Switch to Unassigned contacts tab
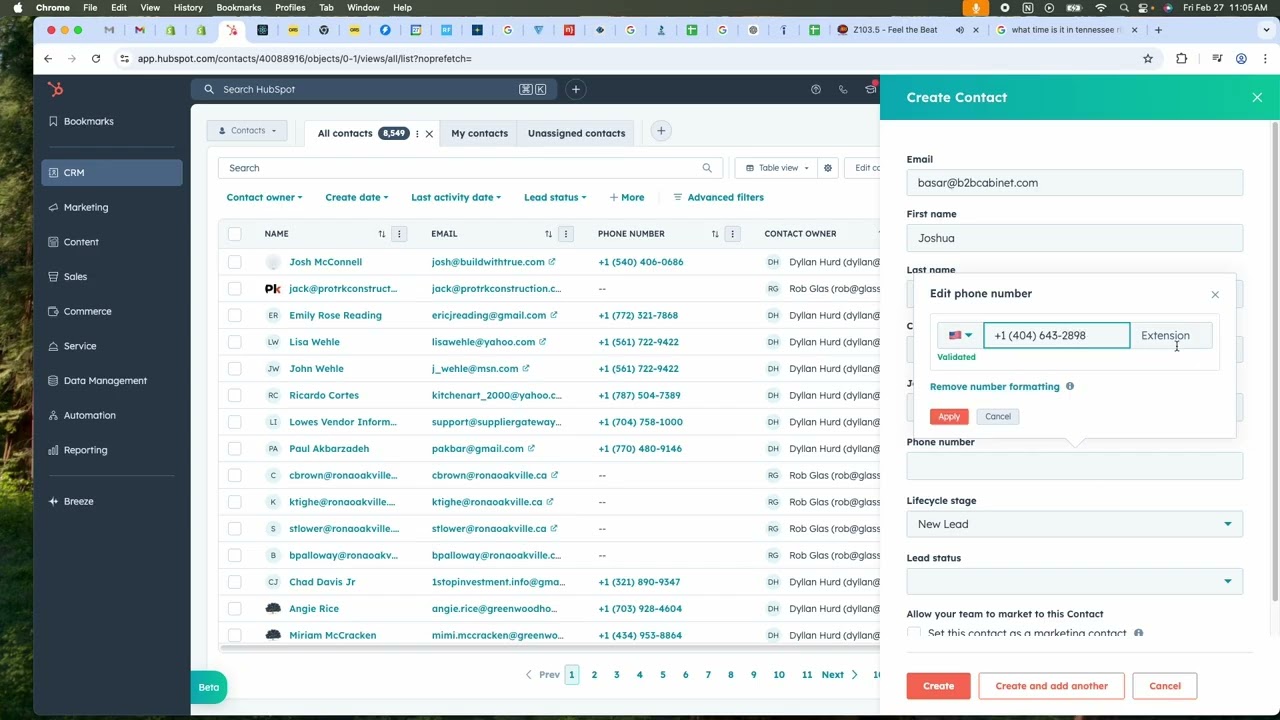This screenshot has height=720, width=1280. pos(576,133)
